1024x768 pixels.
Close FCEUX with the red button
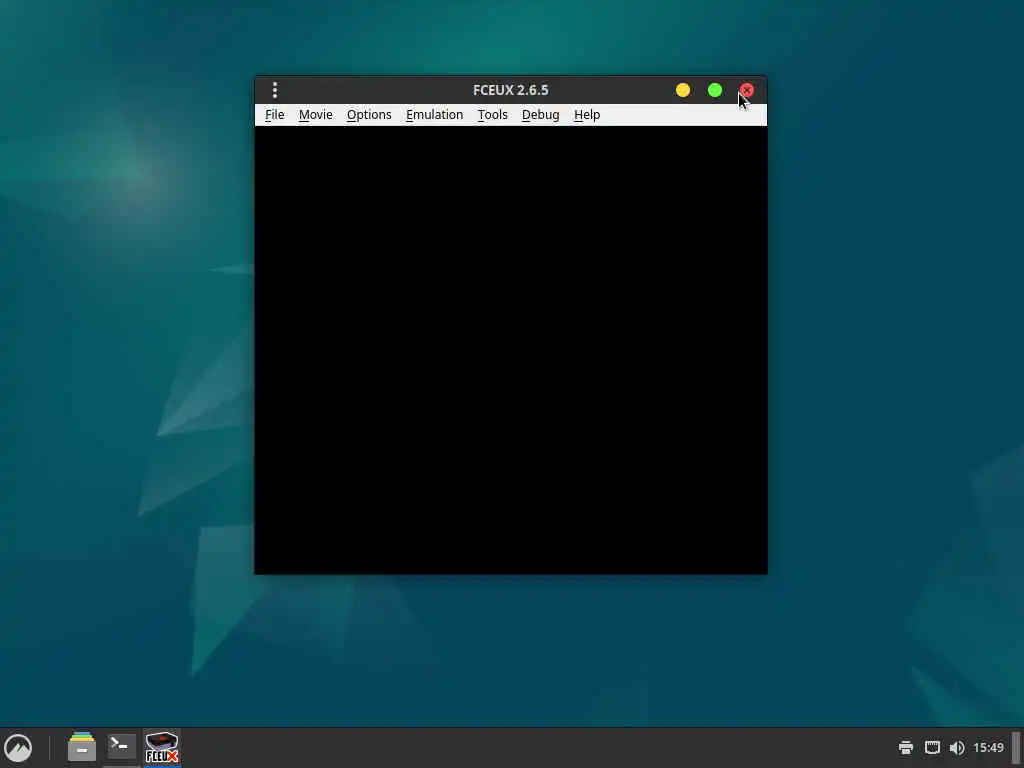coord(746,90)
